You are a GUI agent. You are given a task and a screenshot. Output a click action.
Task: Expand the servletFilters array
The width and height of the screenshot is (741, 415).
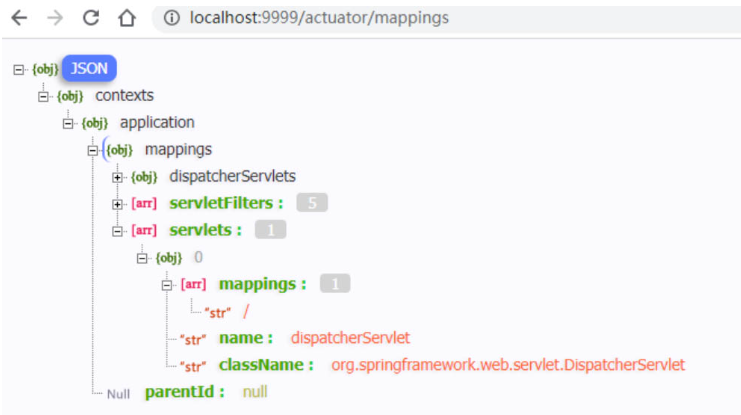pos(118,204)
